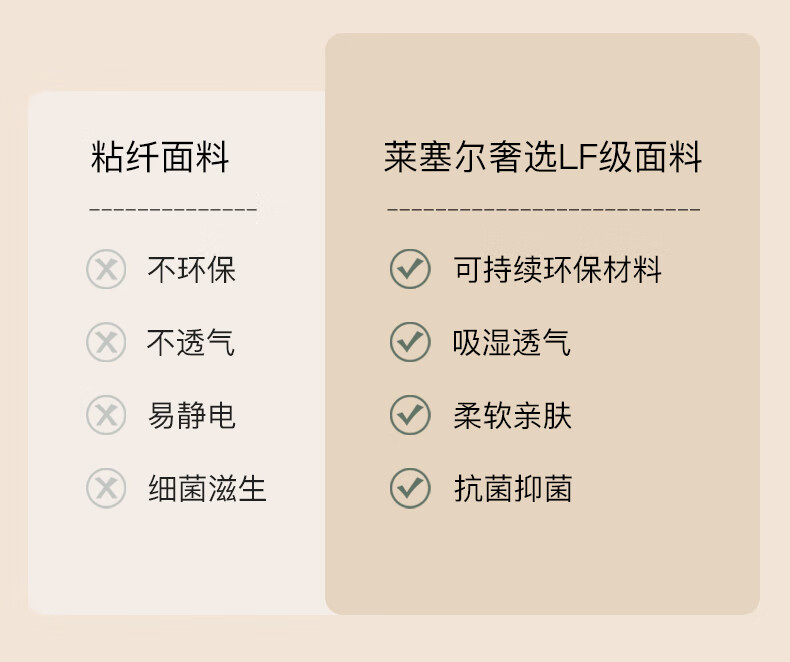Screen dimensions: 790x662
Task: Click the X icon beside 不透气
Action: [106, 343]
